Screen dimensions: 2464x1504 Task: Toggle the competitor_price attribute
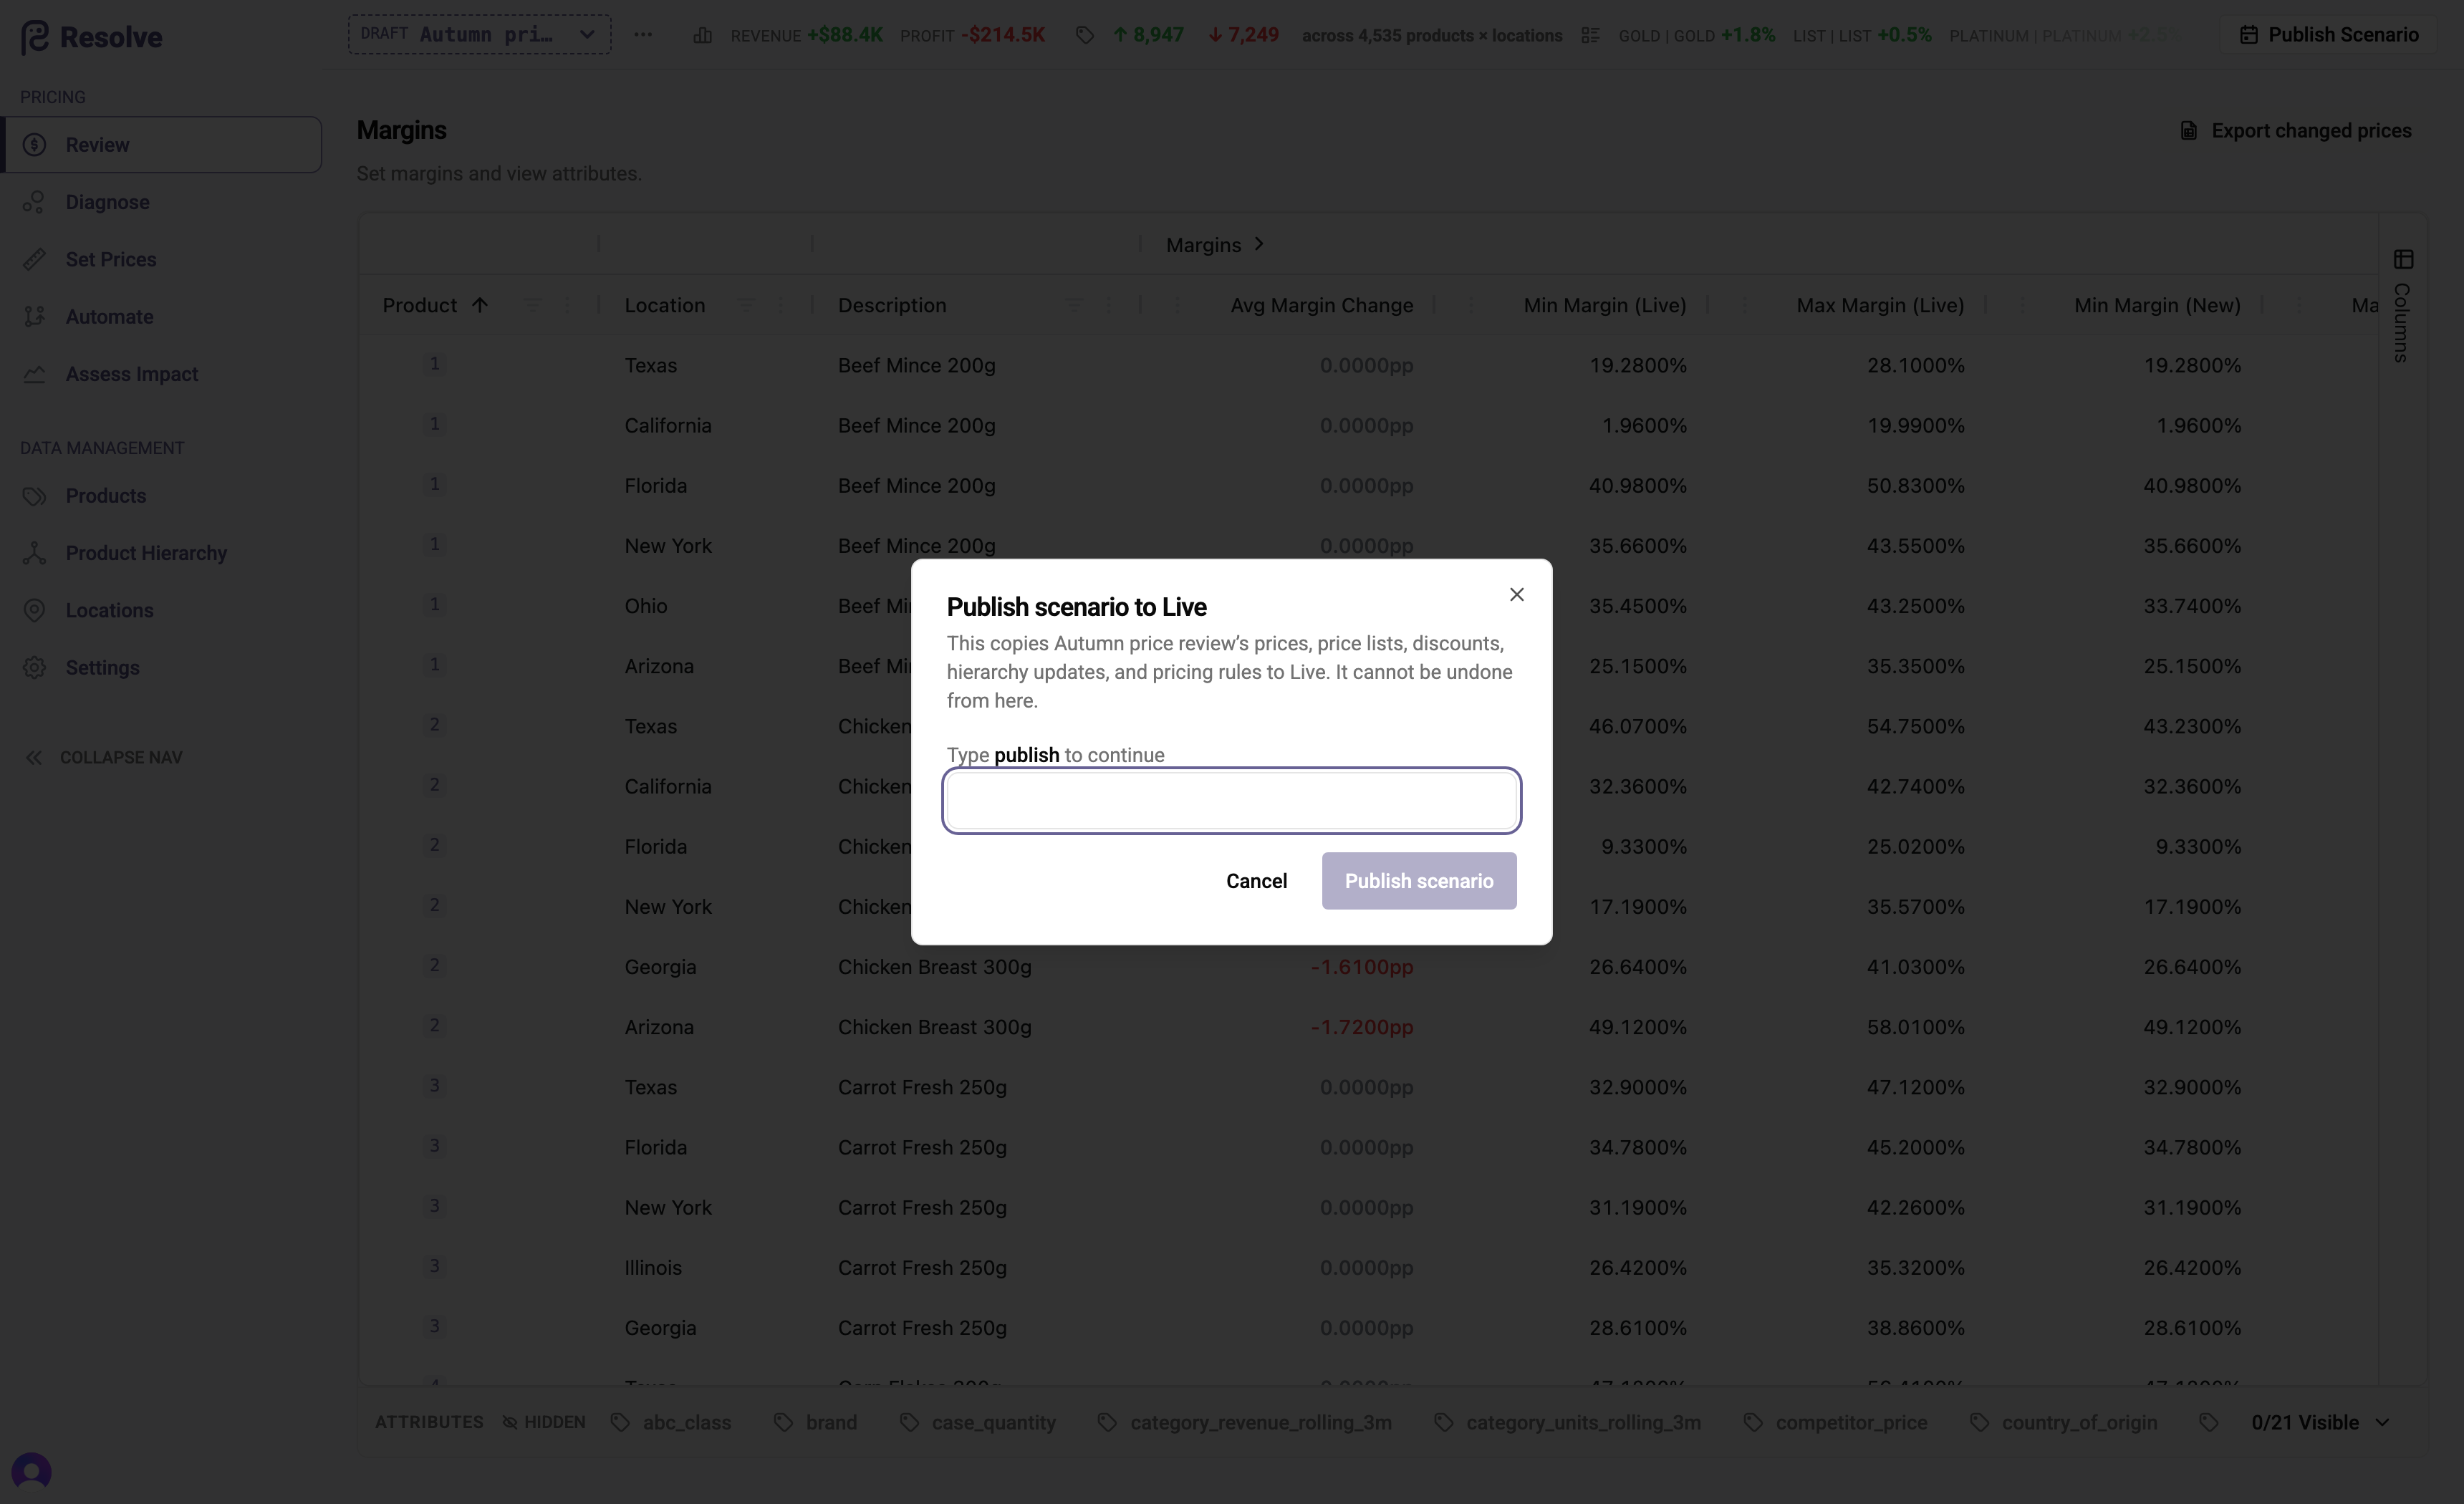click(x=1835, y=1422)
